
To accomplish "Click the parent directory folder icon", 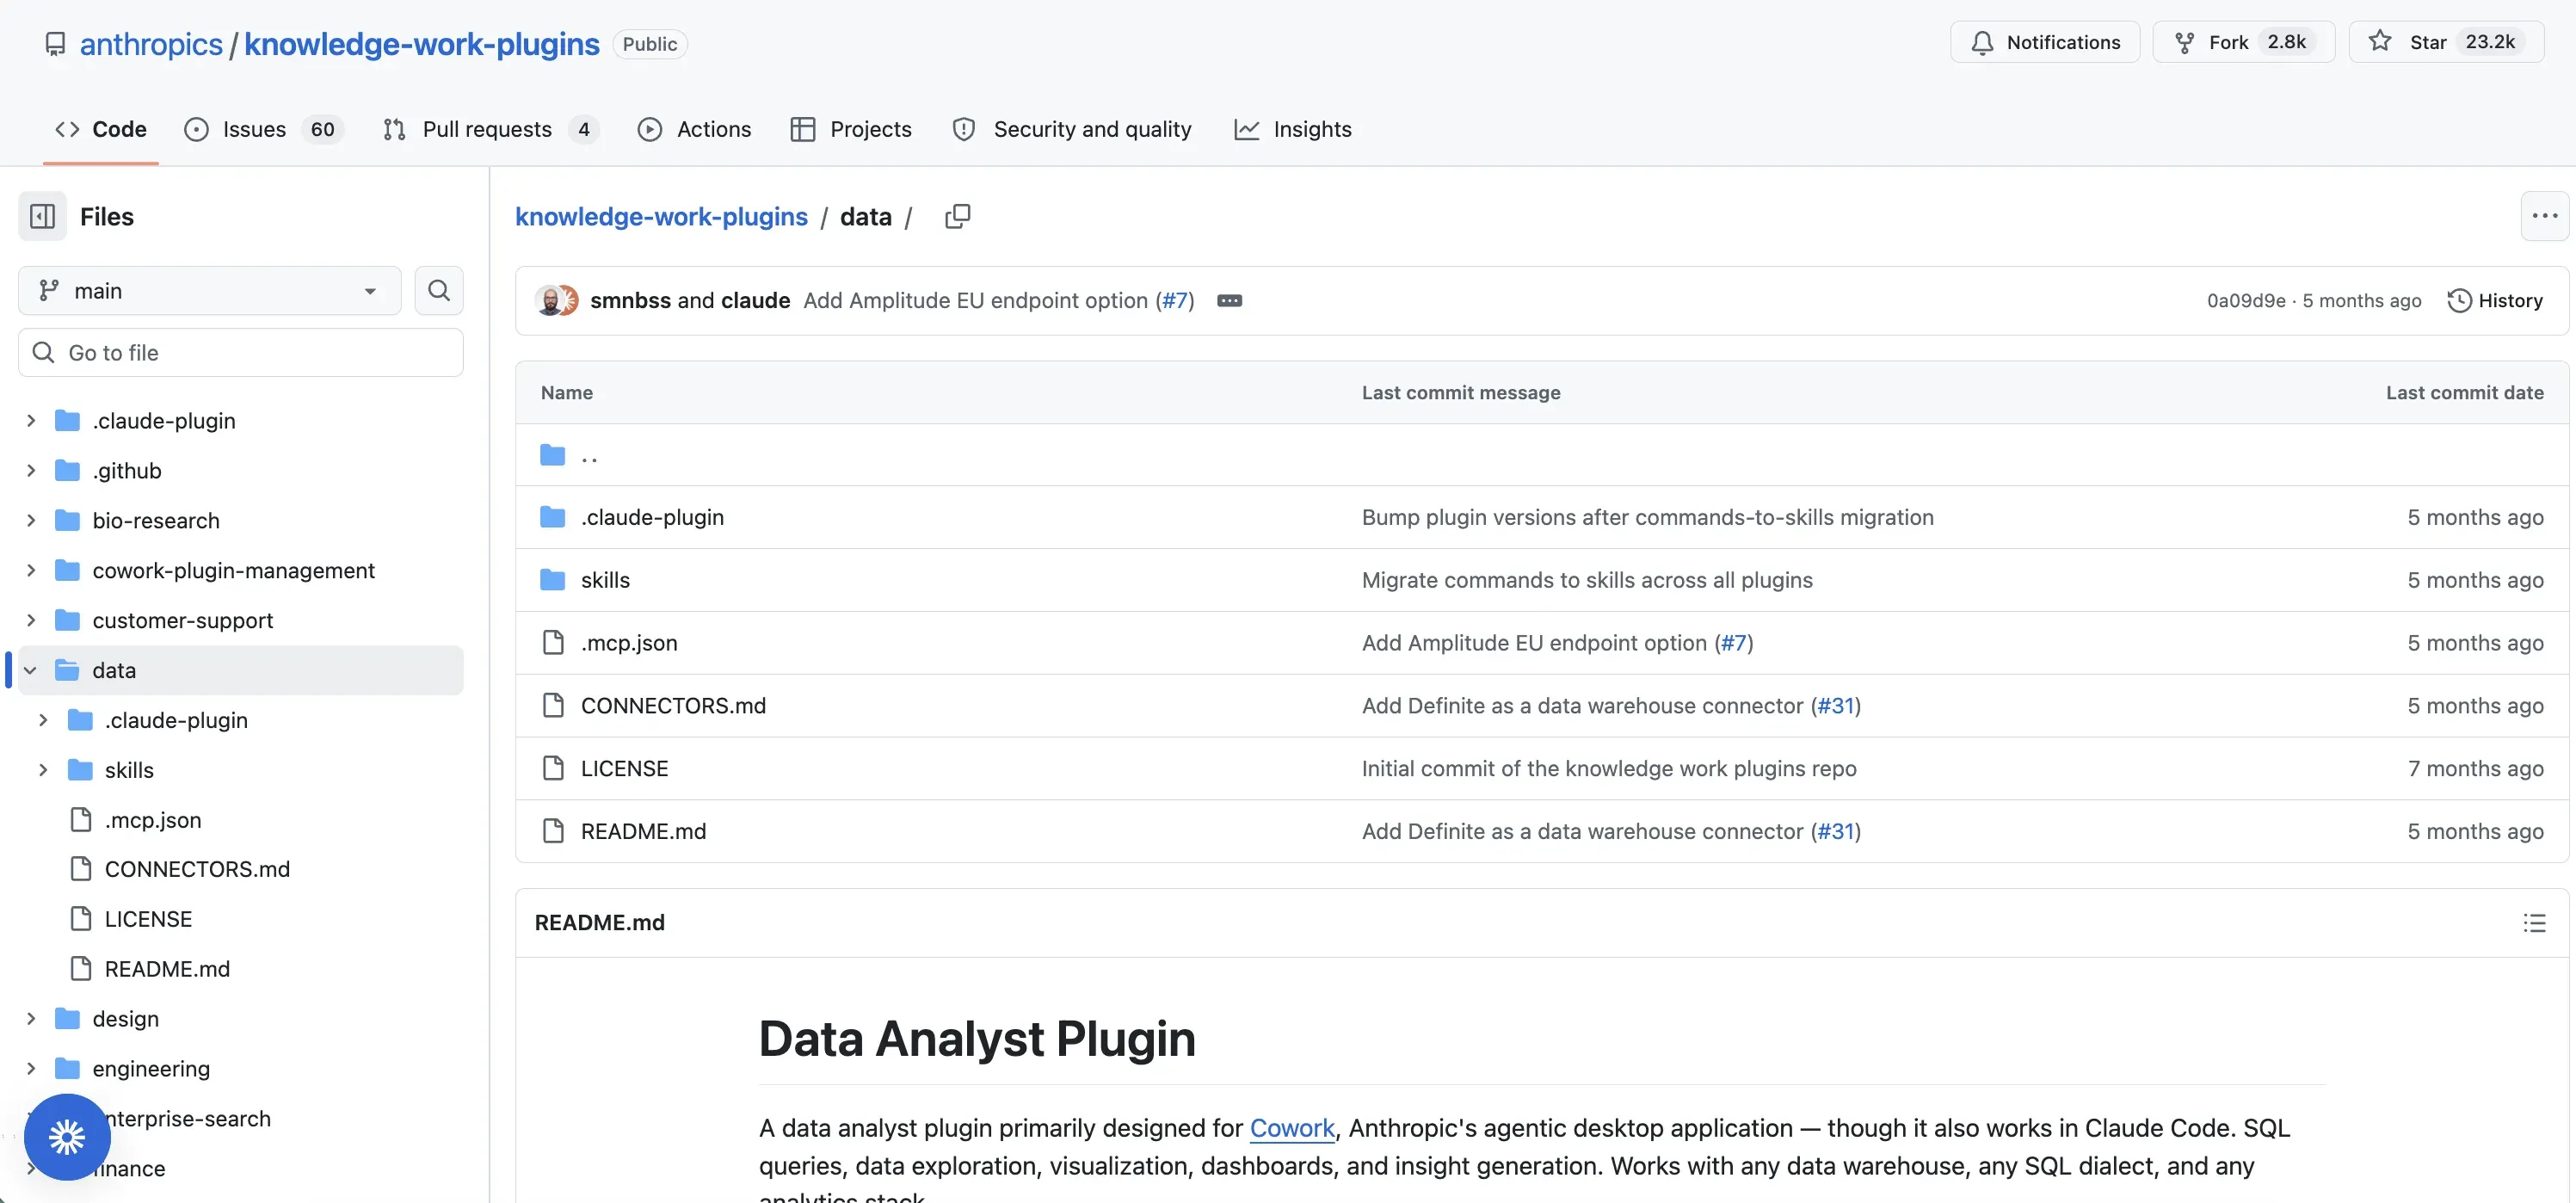I will [552, 455].
